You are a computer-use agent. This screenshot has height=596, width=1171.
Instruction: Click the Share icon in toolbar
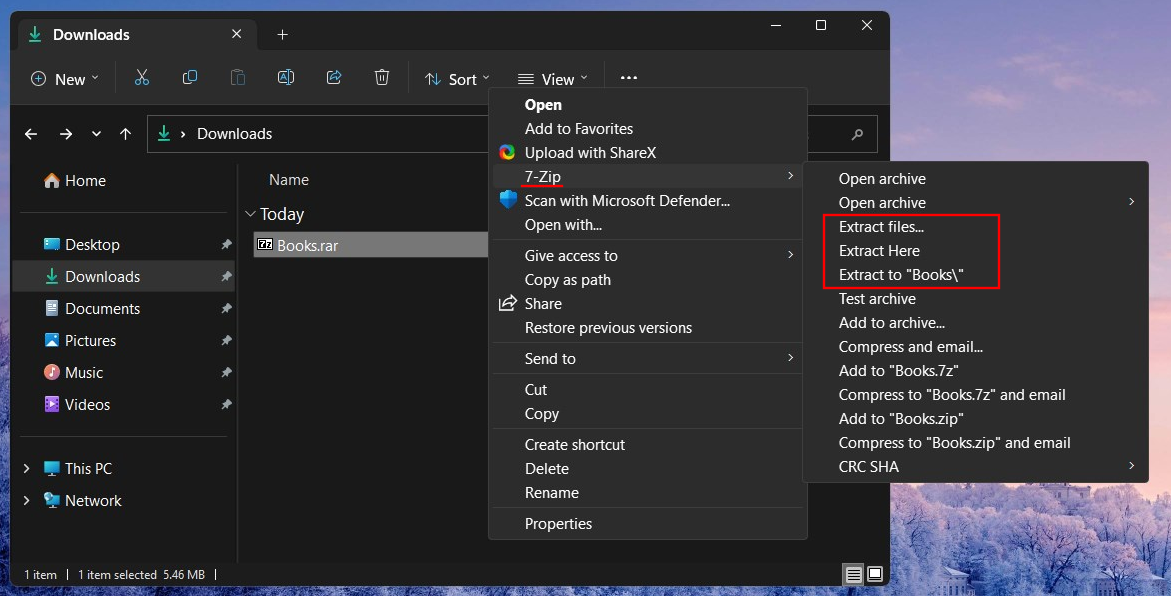(x=334, y=78)
